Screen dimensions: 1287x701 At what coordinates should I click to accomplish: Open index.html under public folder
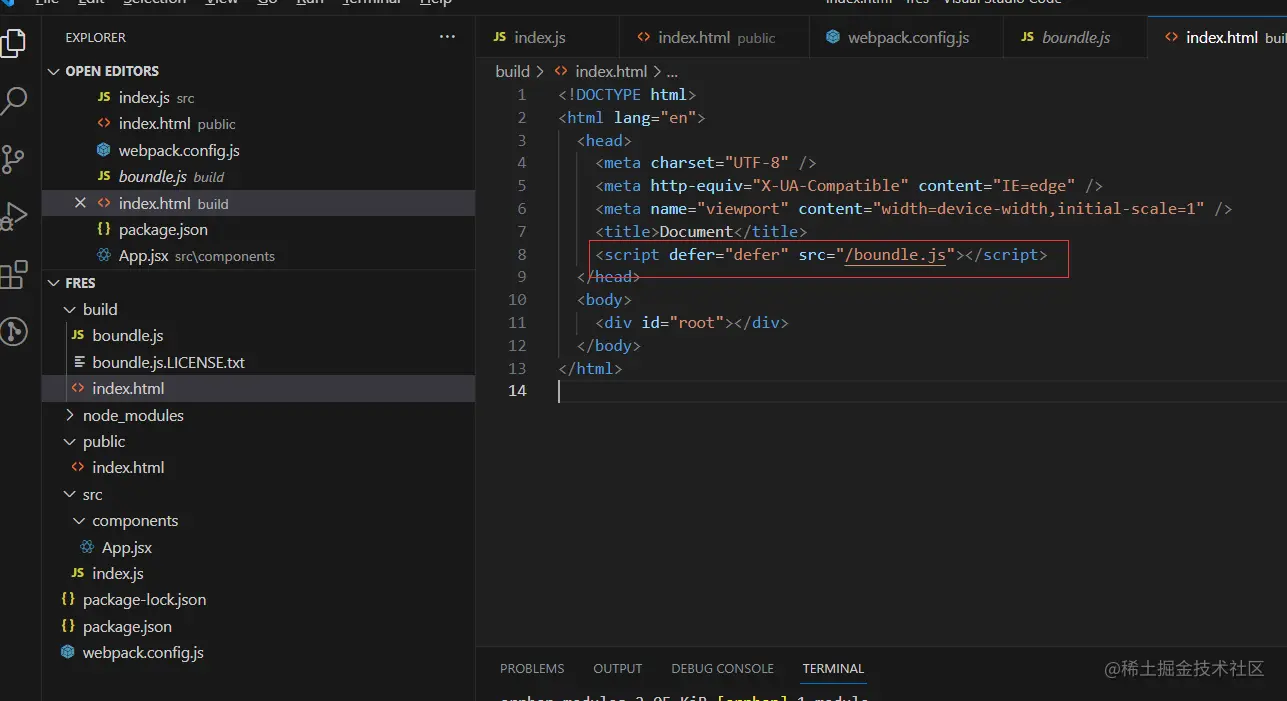point(258,467)
